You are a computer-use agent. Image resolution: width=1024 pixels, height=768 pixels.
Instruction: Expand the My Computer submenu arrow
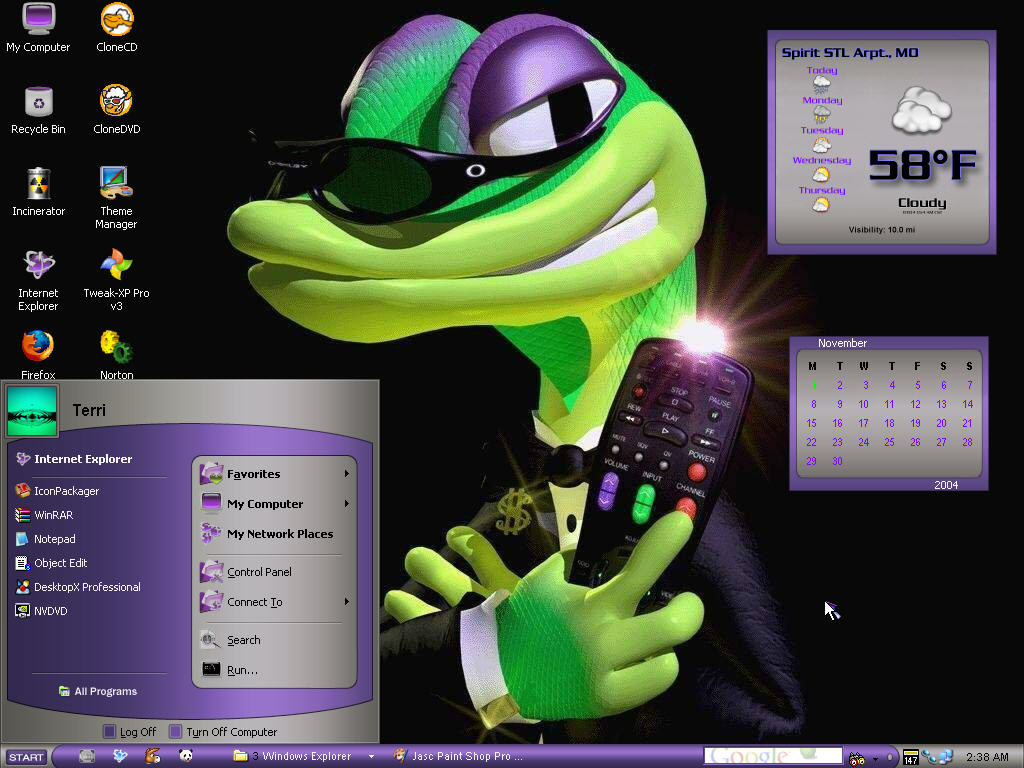347,504
